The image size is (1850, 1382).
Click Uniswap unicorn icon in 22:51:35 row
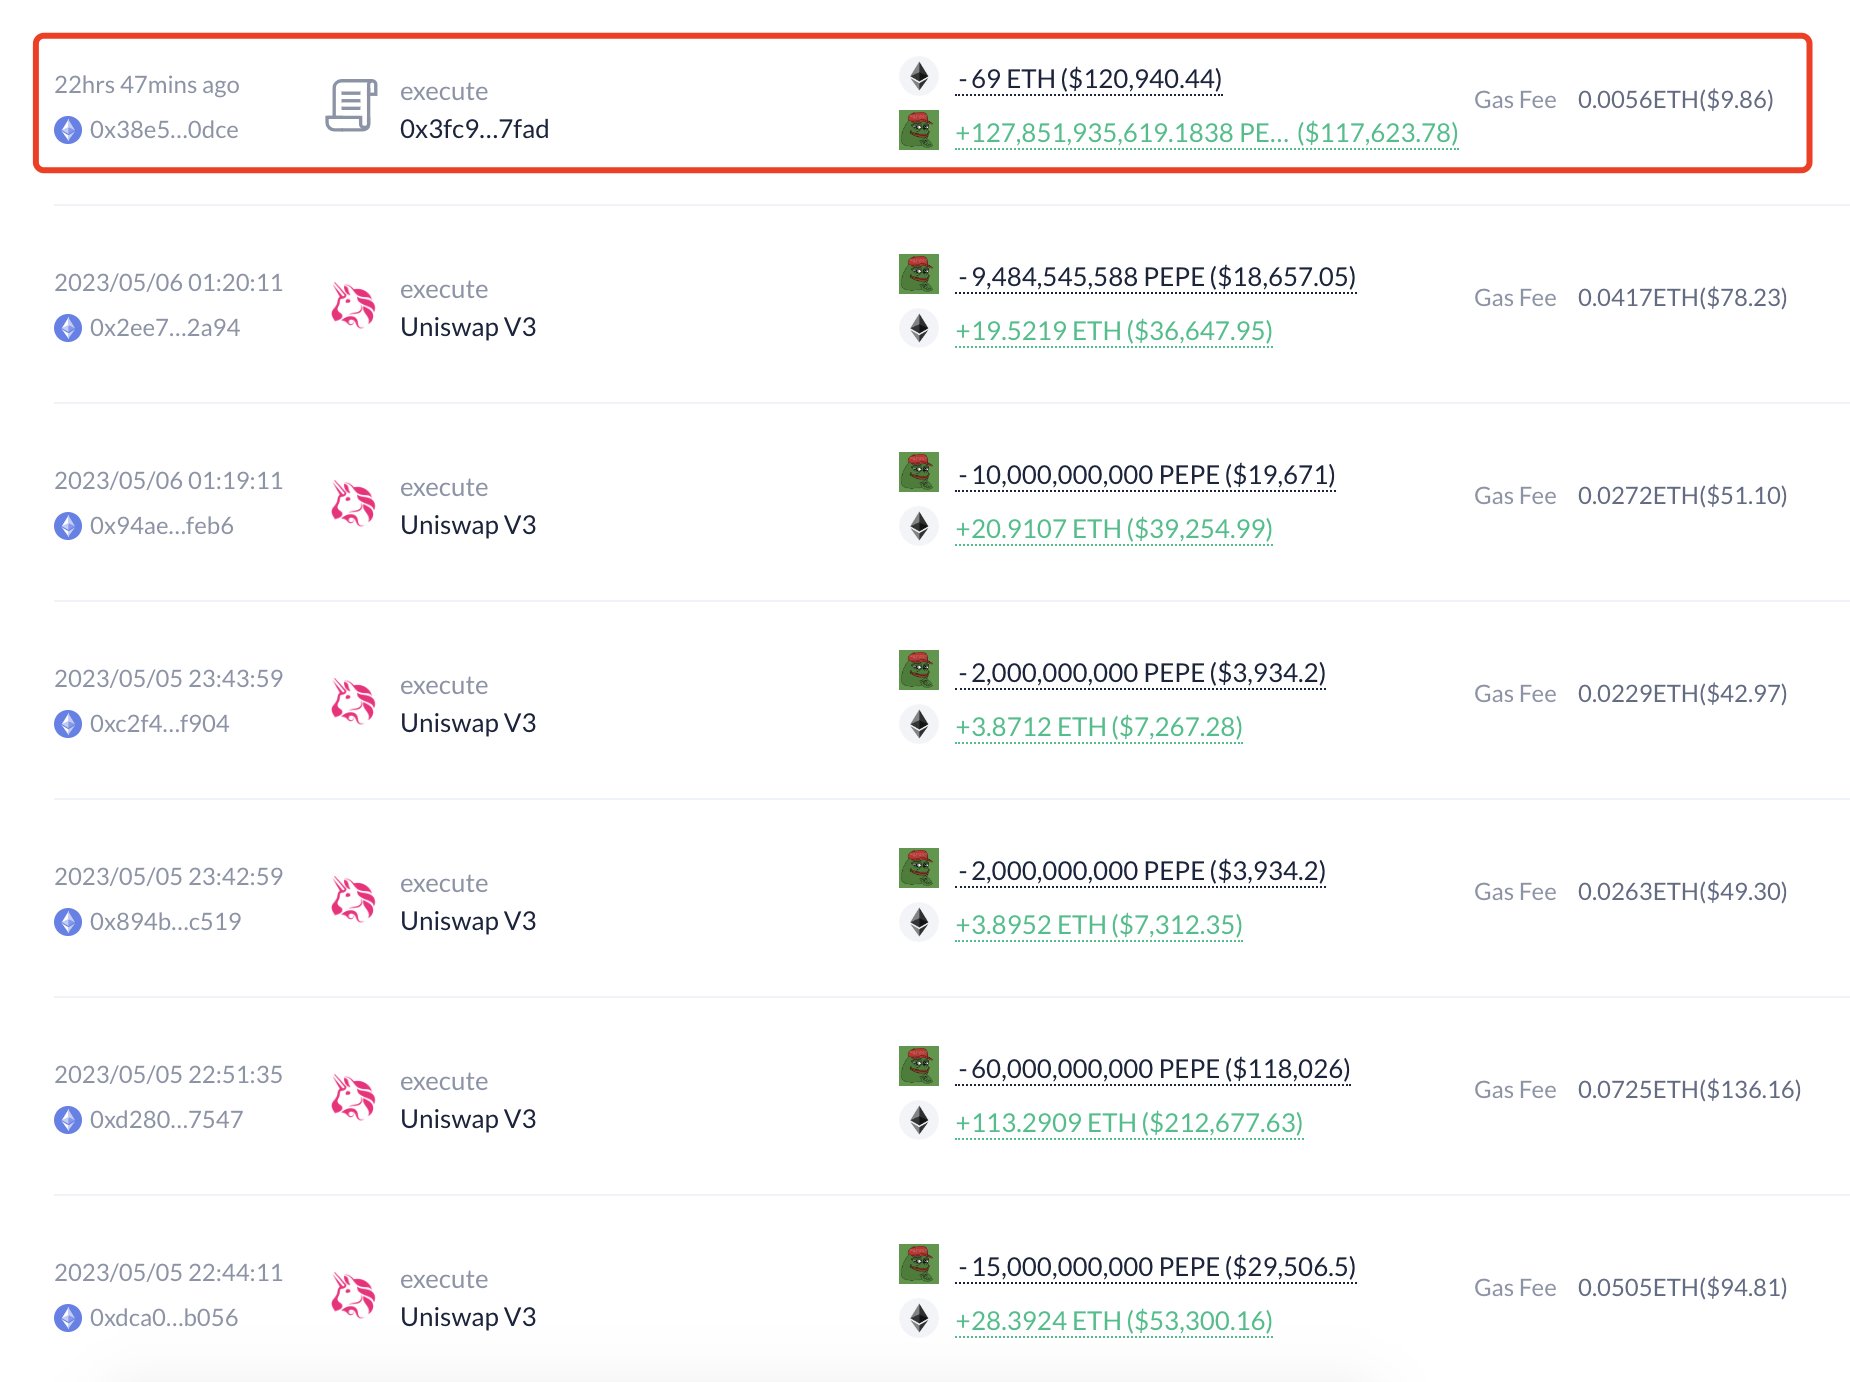pos(353,1098)
